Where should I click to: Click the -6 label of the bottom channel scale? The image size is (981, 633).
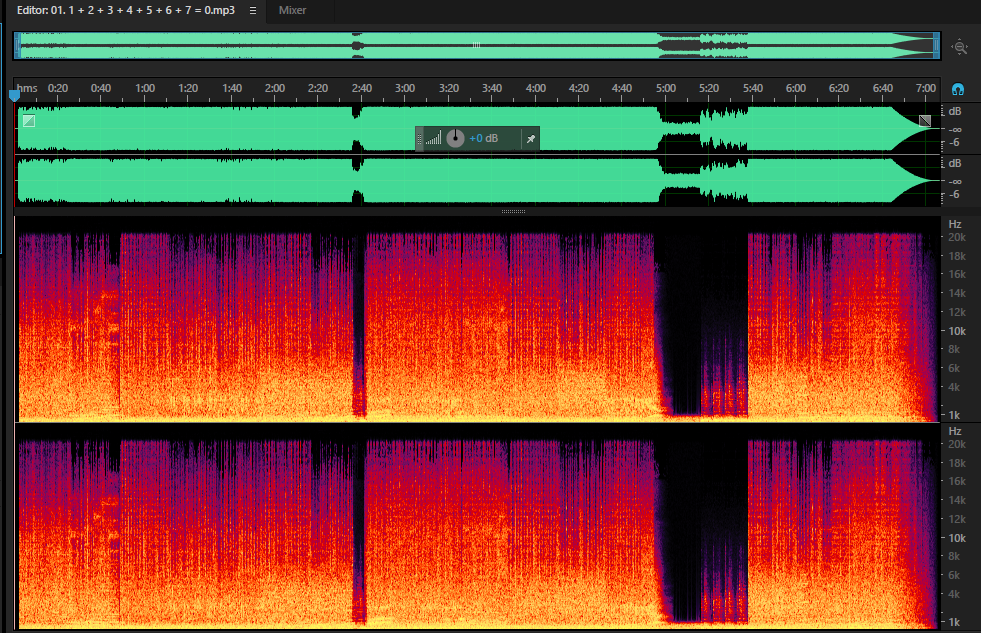(954, 195)
